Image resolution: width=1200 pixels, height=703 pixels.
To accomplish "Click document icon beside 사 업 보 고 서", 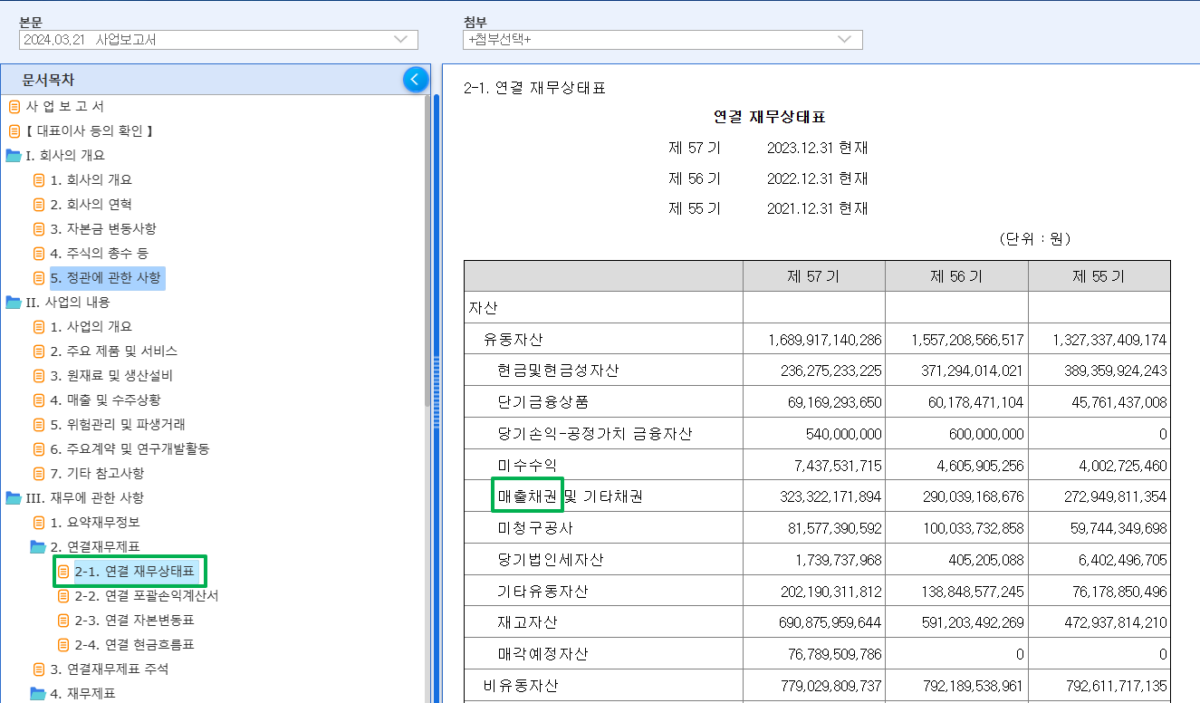I will [14, 106].
